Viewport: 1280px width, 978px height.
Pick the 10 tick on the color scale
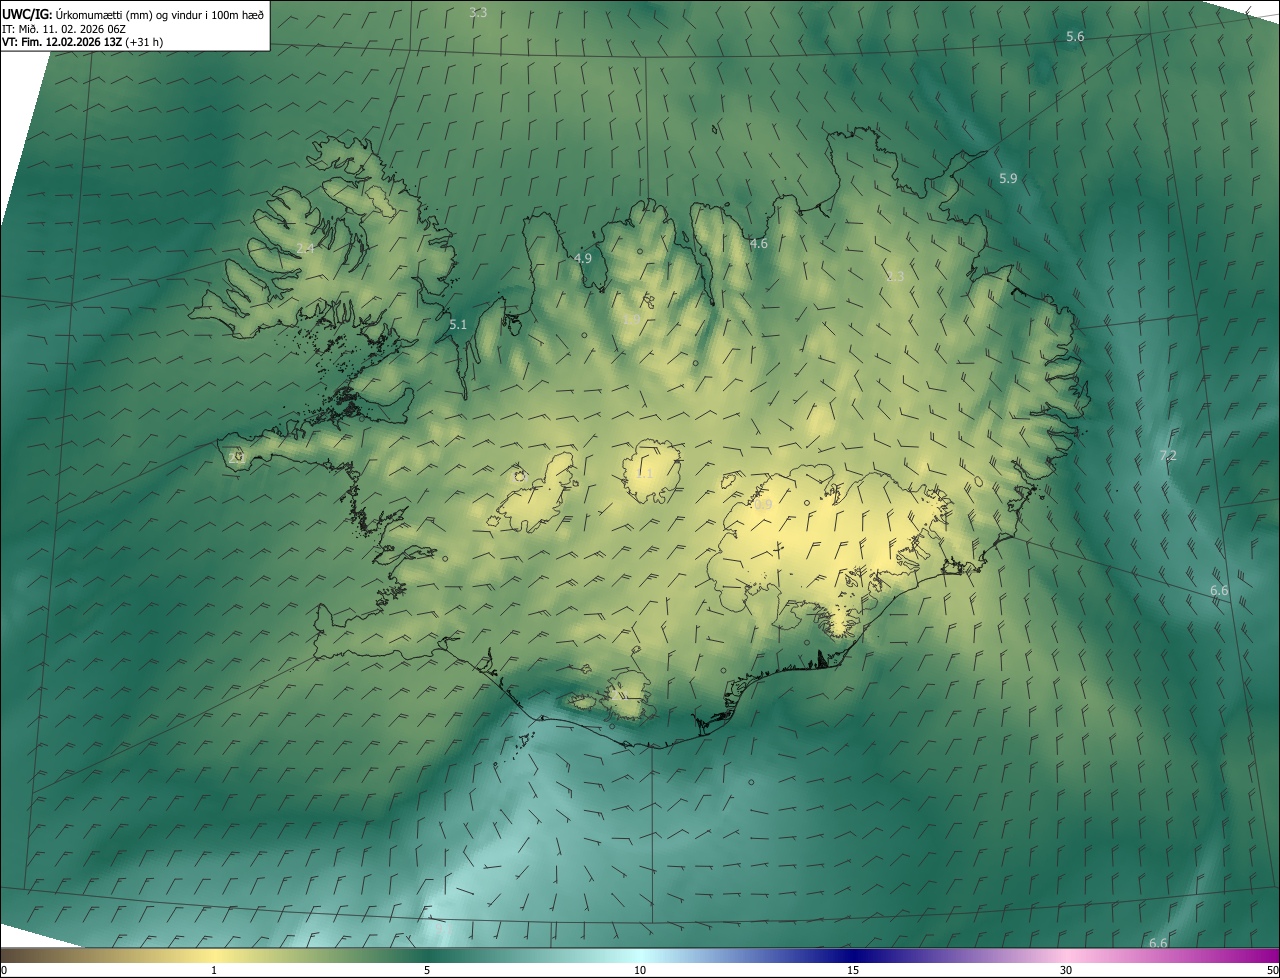tap(640, 970)
